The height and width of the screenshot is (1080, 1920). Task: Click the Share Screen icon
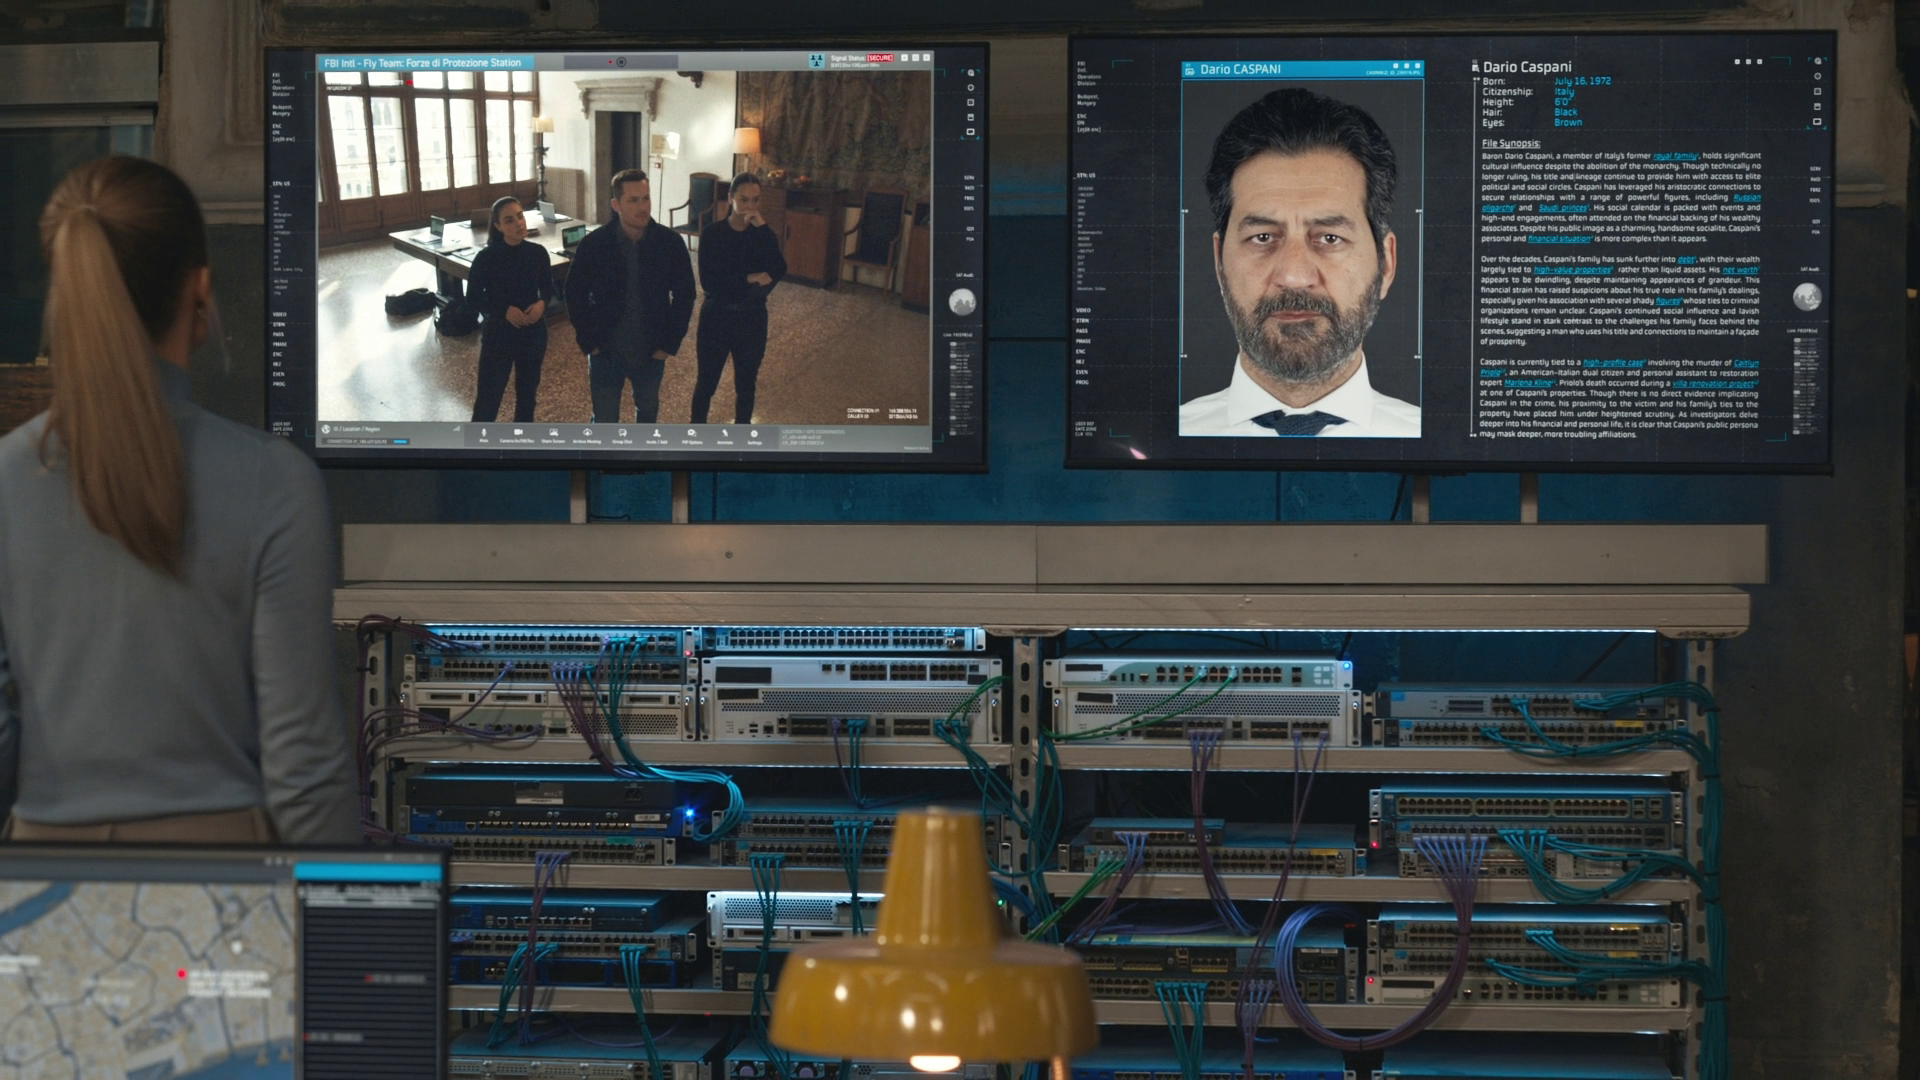point(553,433)
